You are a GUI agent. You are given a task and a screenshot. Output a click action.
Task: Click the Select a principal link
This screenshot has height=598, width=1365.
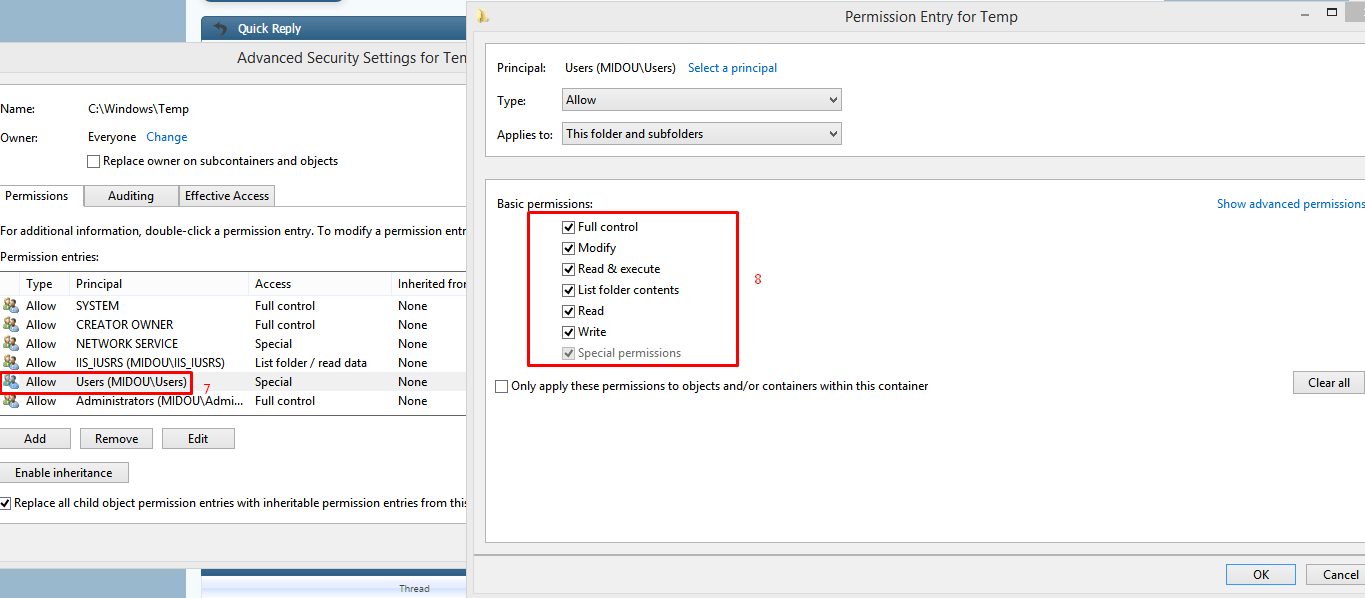tap(732, 68)
